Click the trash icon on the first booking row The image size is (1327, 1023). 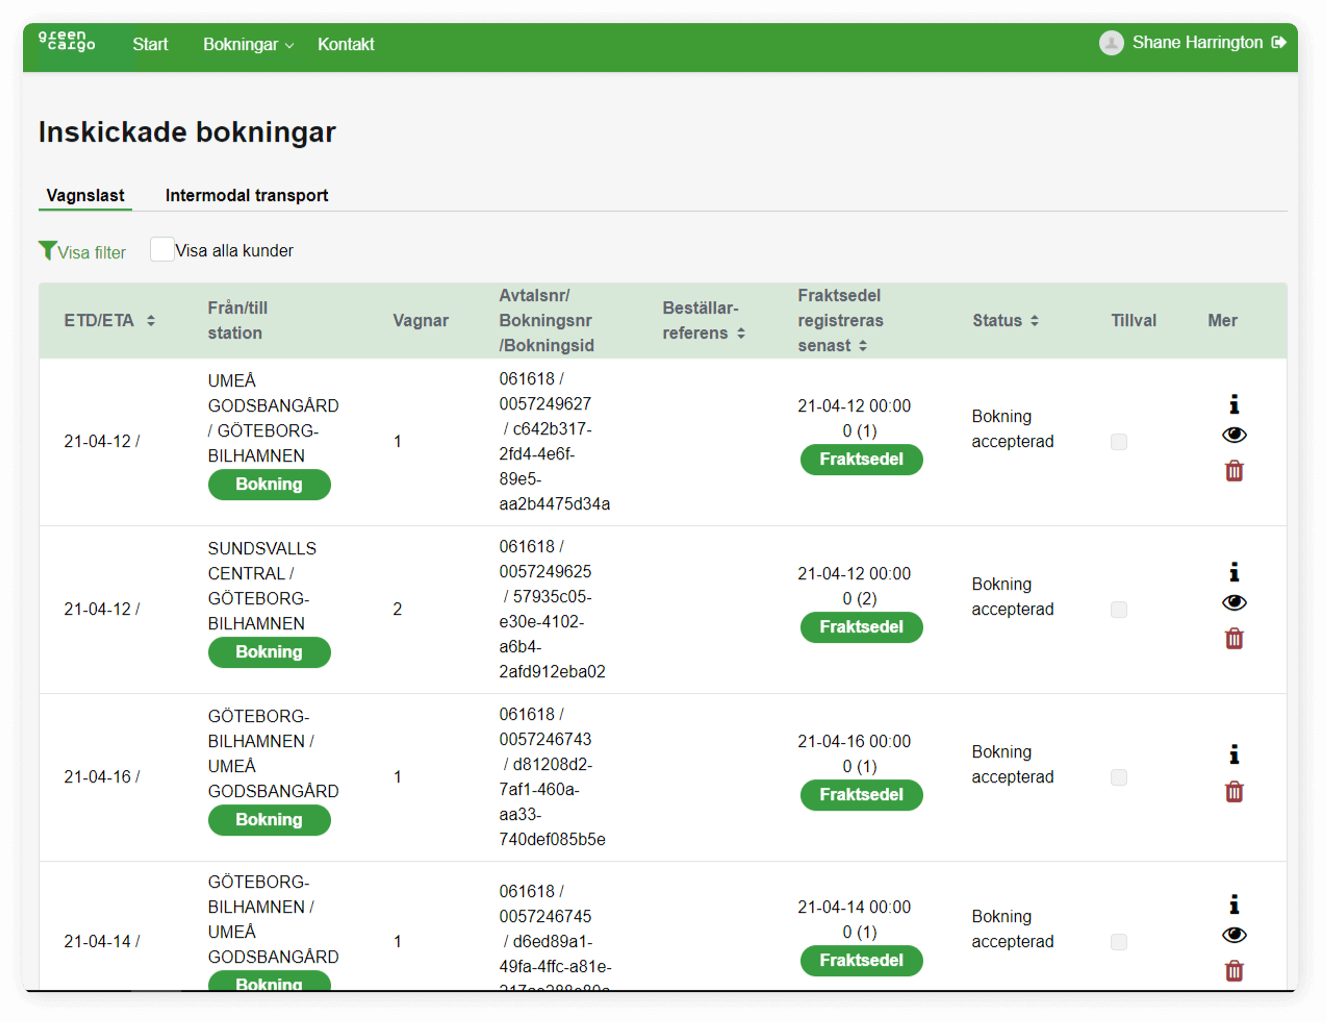[1234, 470]
